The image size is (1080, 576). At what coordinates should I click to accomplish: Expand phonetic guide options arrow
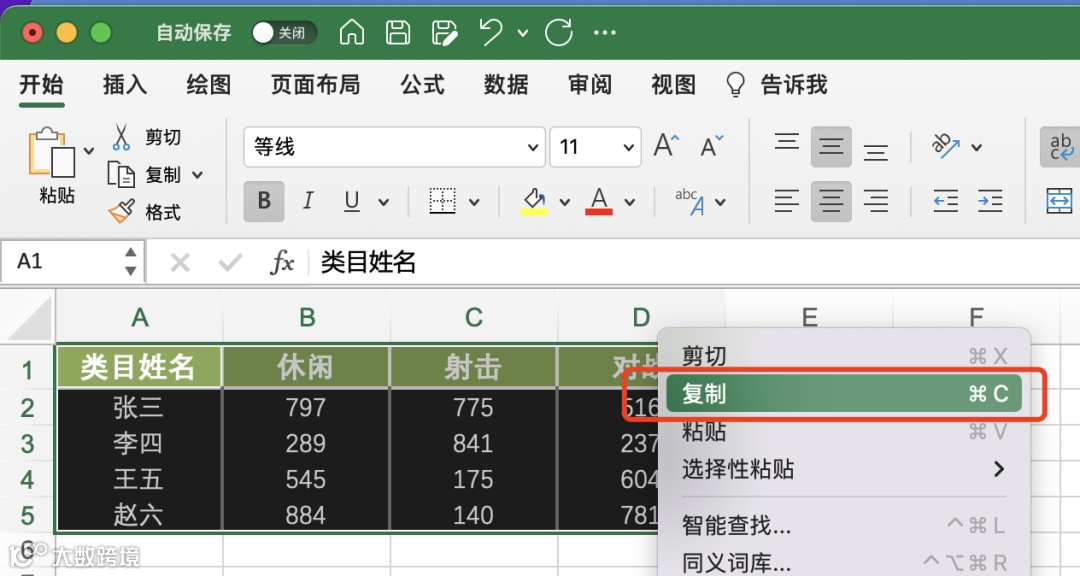720,202
